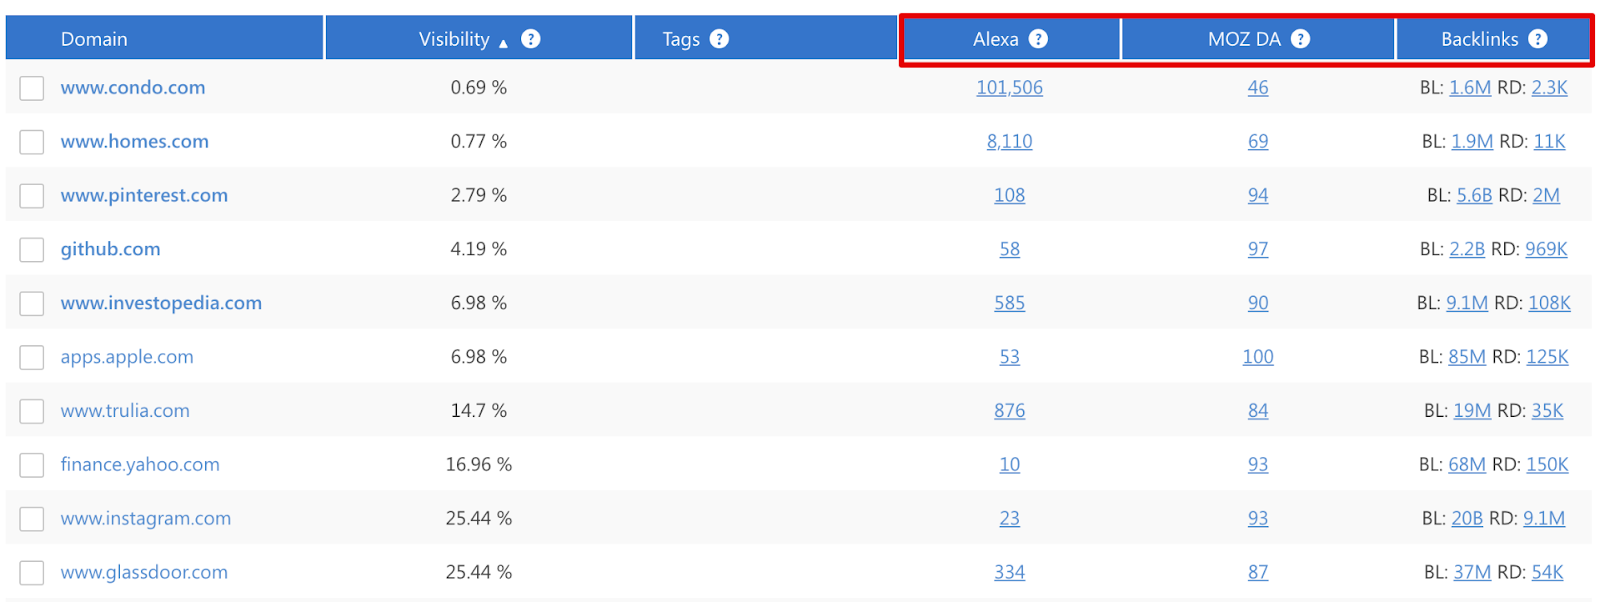Open the www.glassdoor.com domain link

(144, 573)
